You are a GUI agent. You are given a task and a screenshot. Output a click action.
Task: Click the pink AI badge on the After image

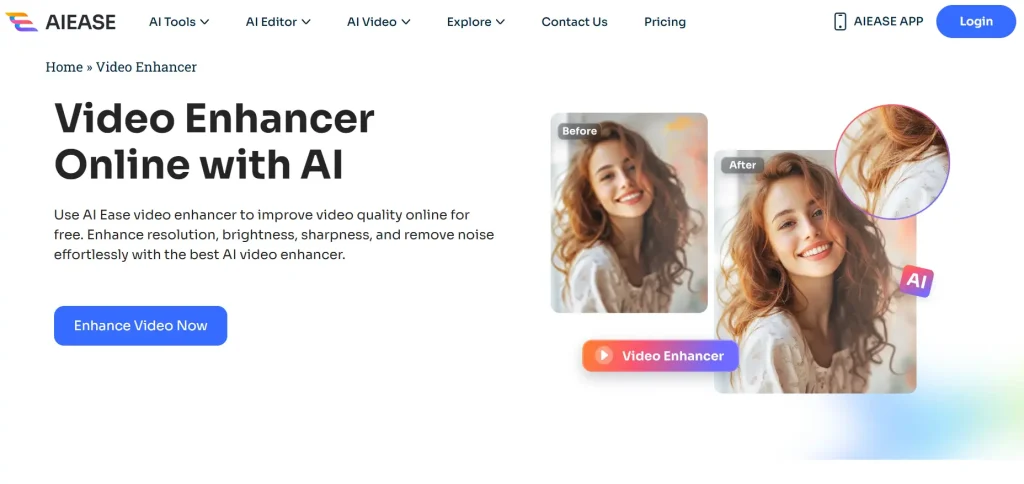pyautogui.click(x=916, y=283)
